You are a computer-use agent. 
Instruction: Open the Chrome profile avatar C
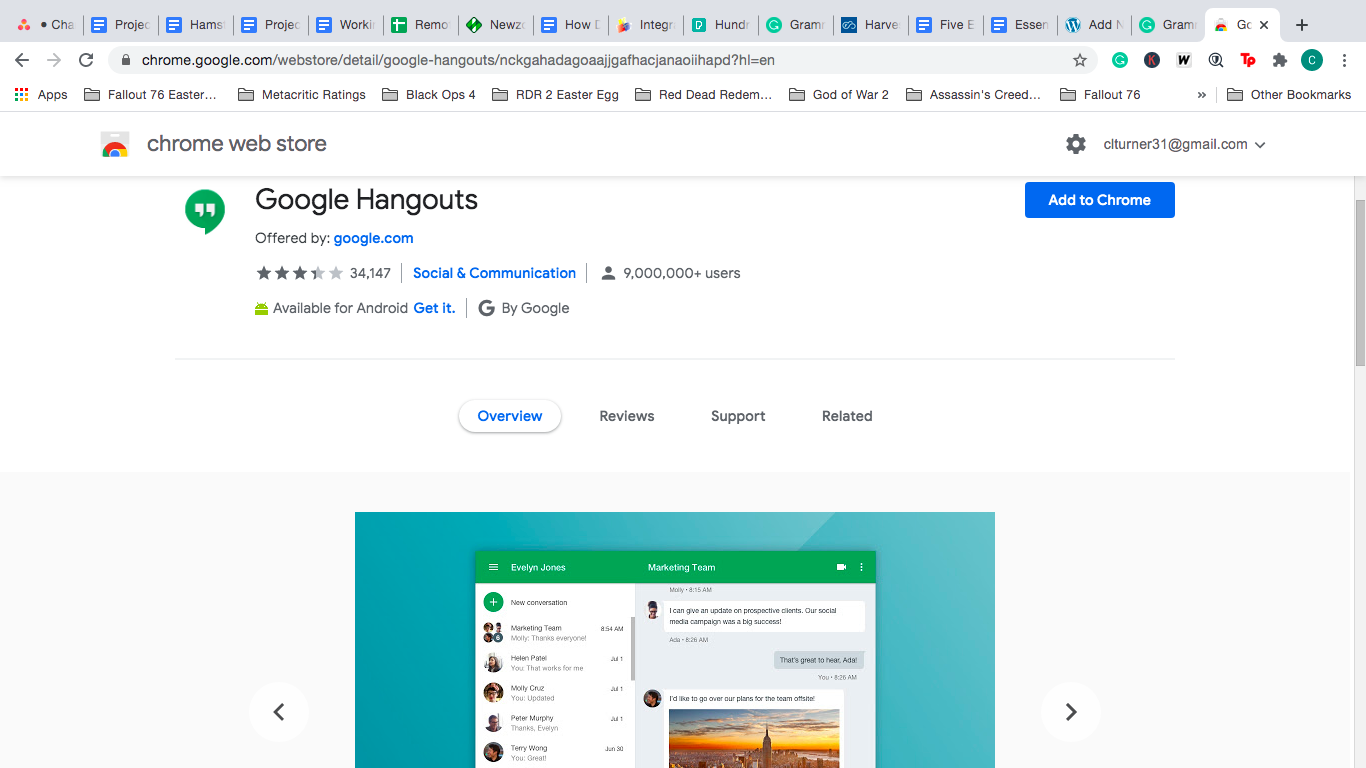point(1312,60)
